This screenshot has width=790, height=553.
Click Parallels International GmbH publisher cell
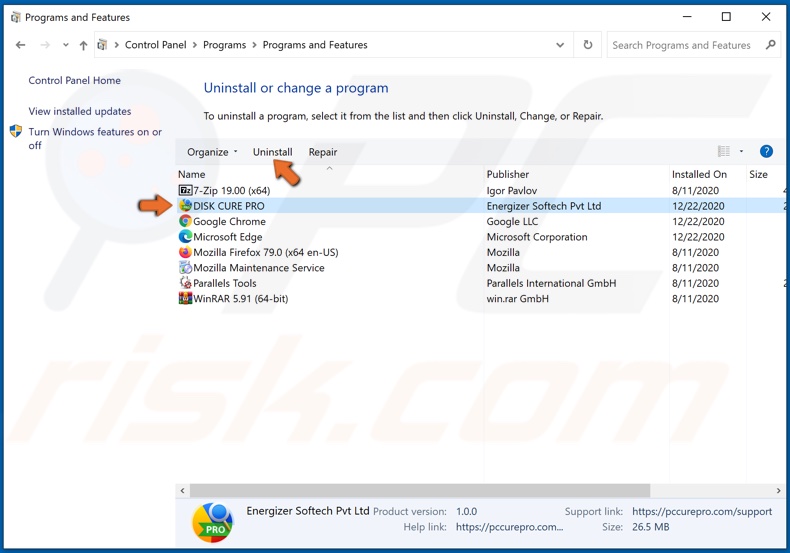tap(551, 283)
